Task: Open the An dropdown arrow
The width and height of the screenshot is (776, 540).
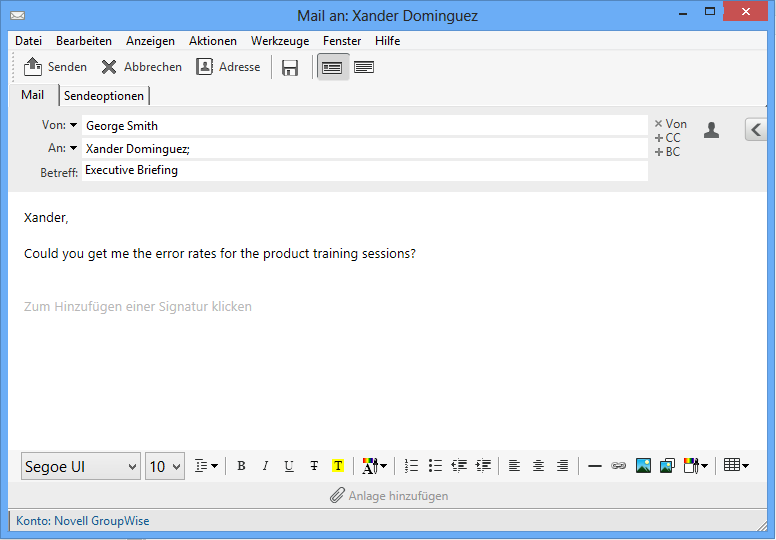Action: pyautogui.click(x=73, y=148)
